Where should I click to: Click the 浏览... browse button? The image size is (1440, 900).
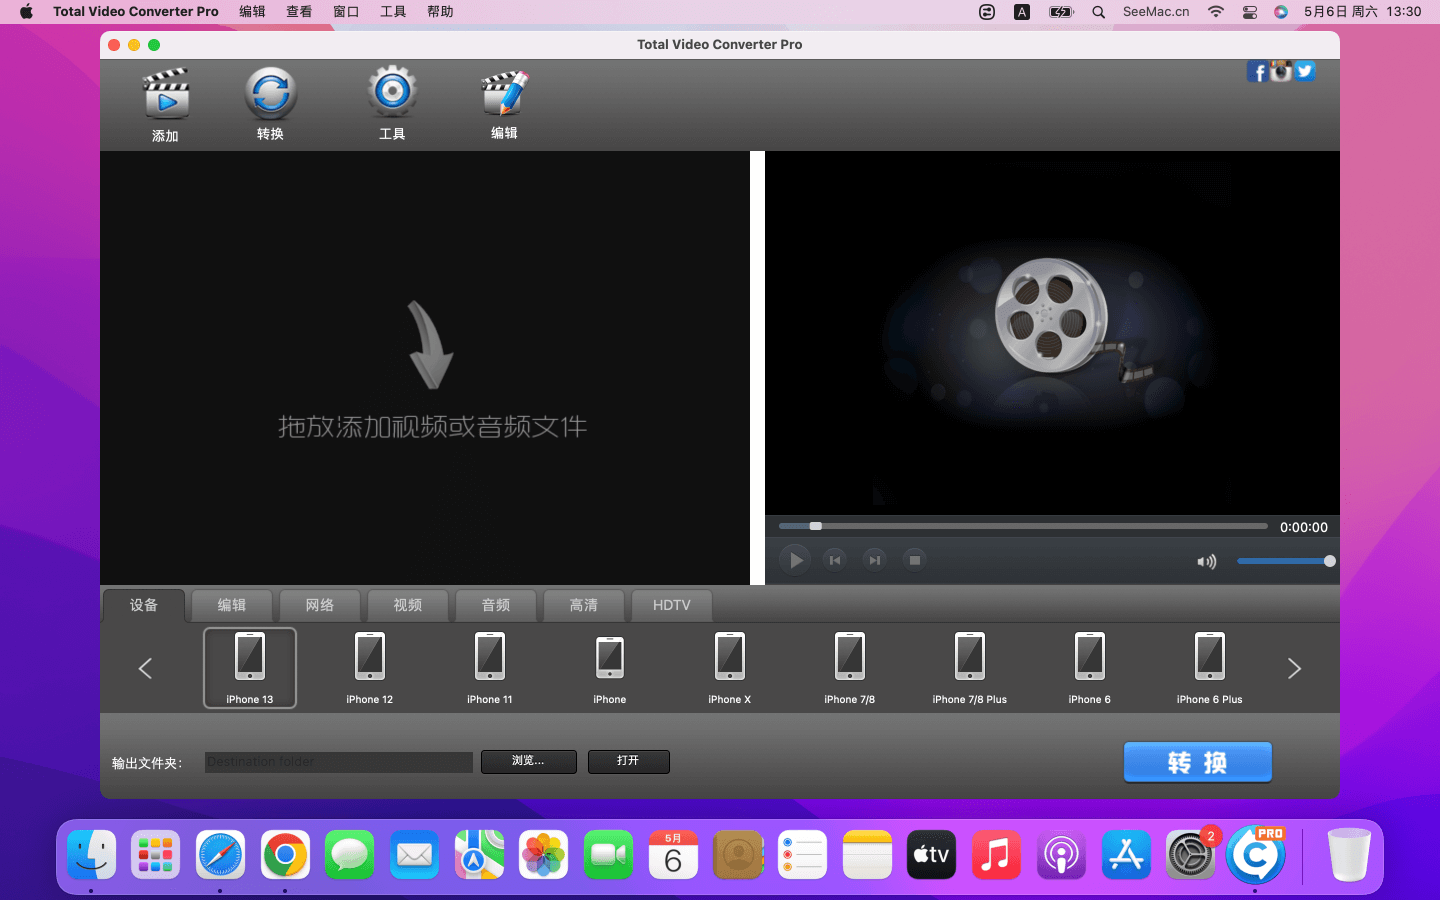coord(528,761)
